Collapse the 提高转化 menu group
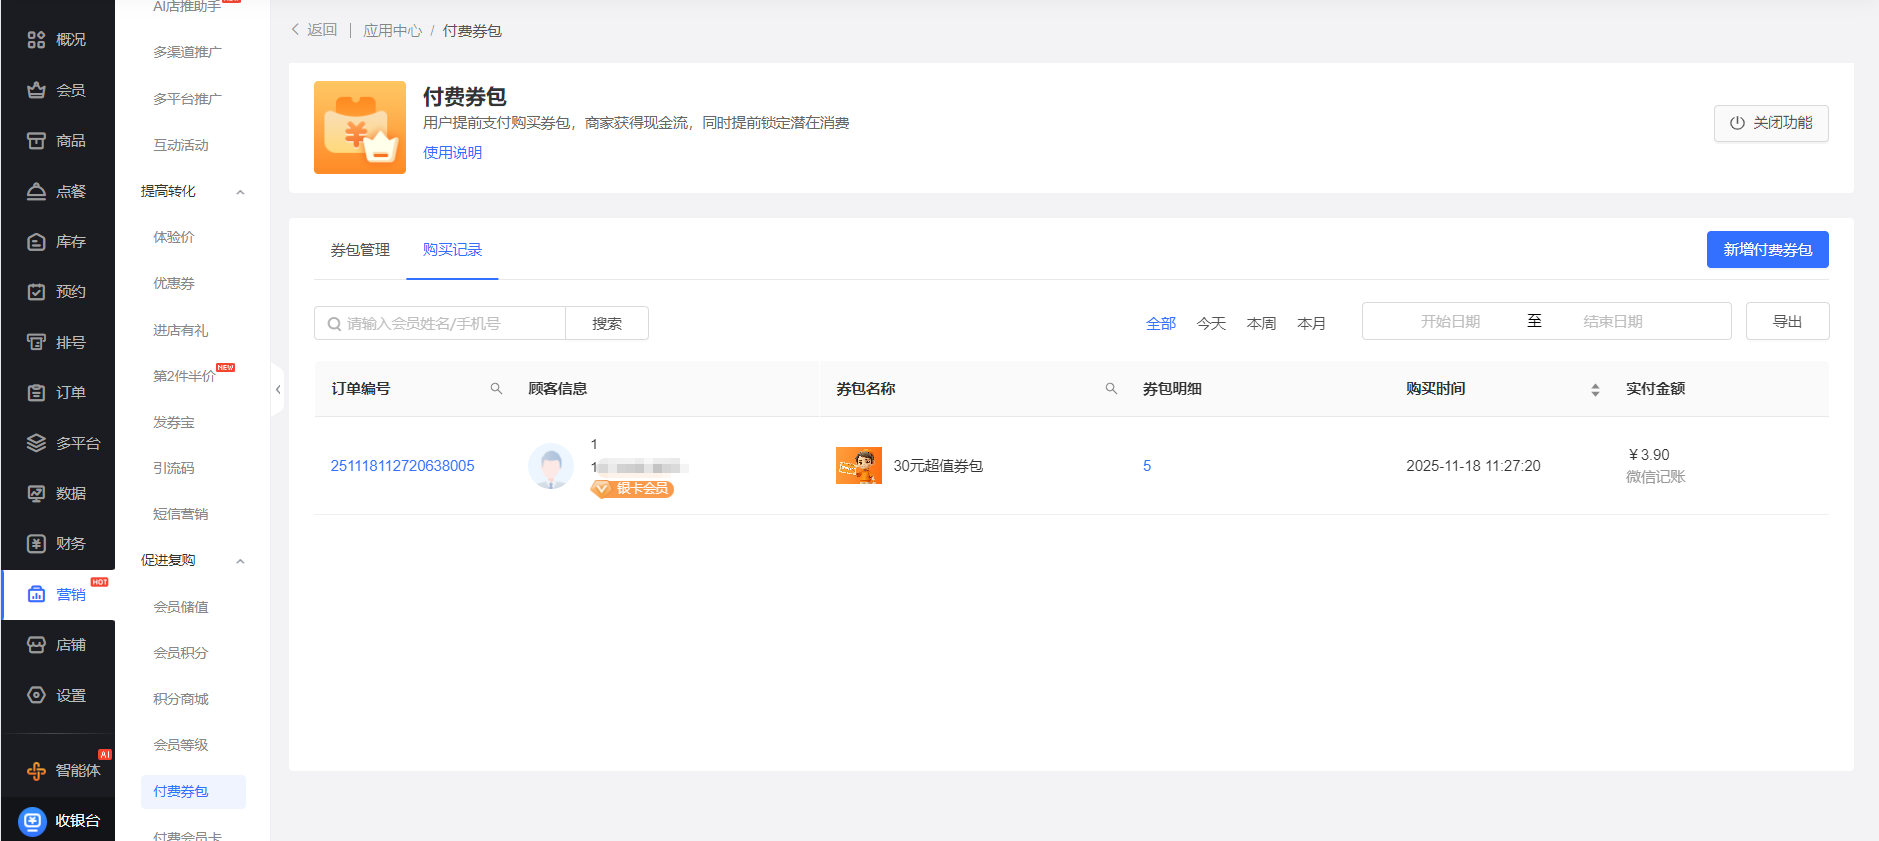Viewport: 1879px width, 841px height. coord(240,192)
